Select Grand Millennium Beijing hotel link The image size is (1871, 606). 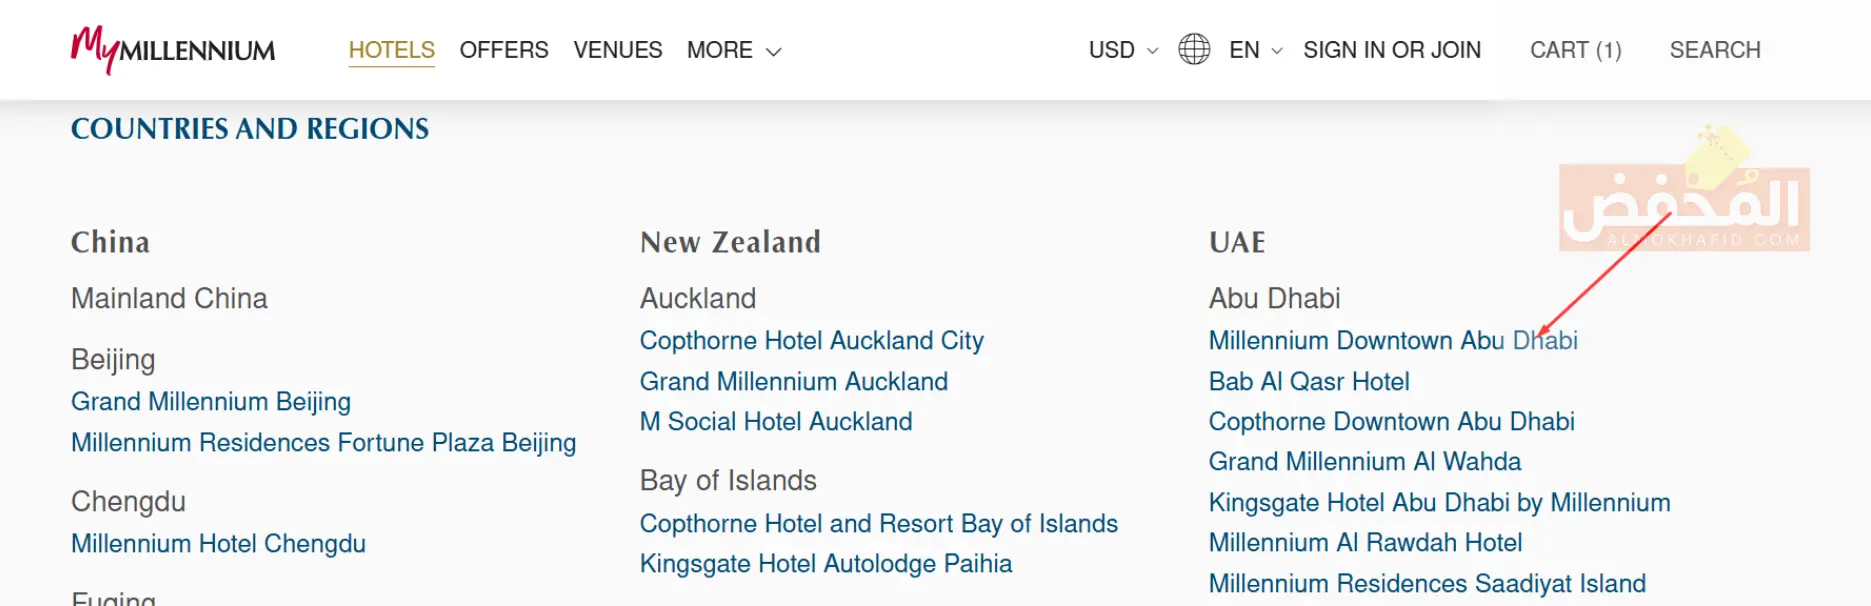tap(211, 402)
